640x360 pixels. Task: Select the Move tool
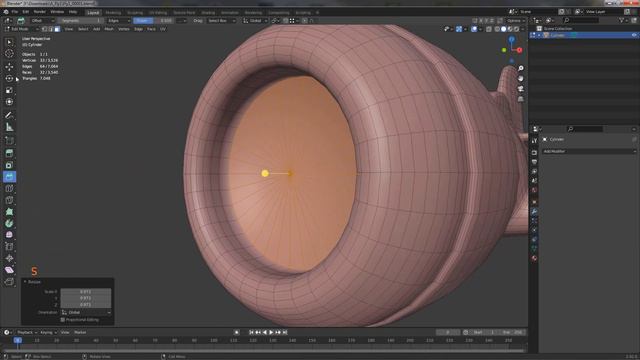(x=9, y=67)
